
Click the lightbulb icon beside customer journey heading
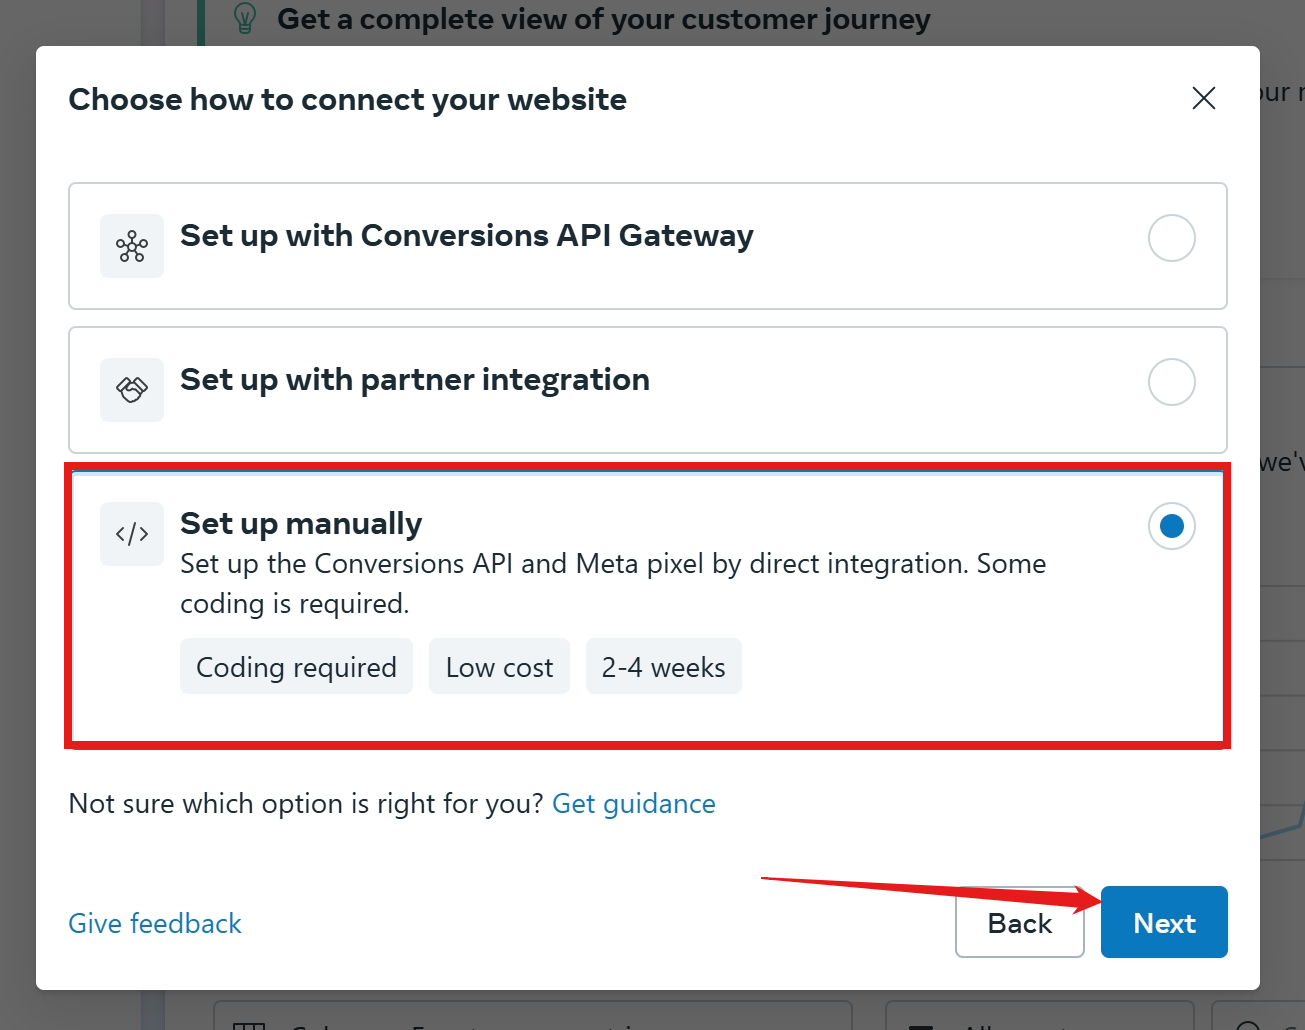245,18
